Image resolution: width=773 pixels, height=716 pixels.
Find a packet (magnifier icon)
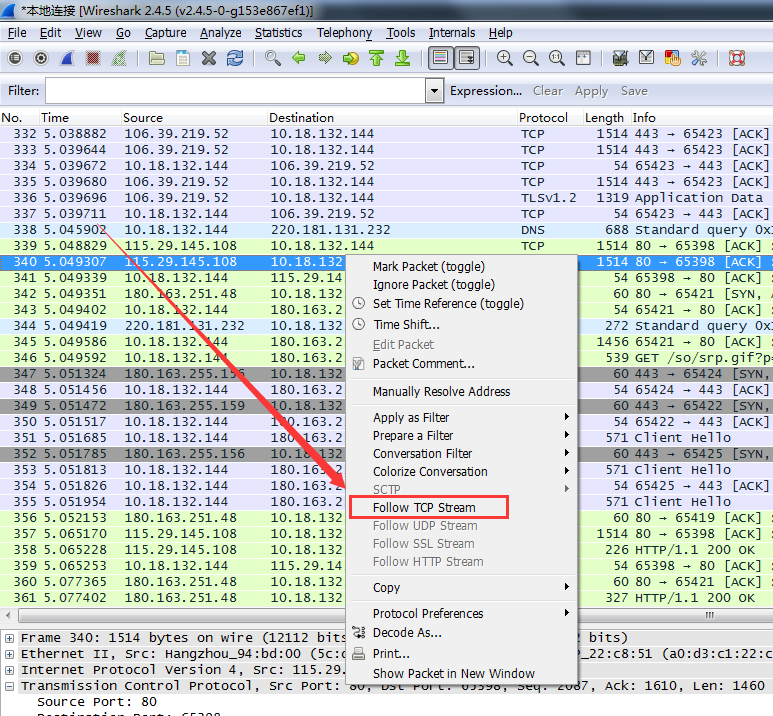pos(273,58)
